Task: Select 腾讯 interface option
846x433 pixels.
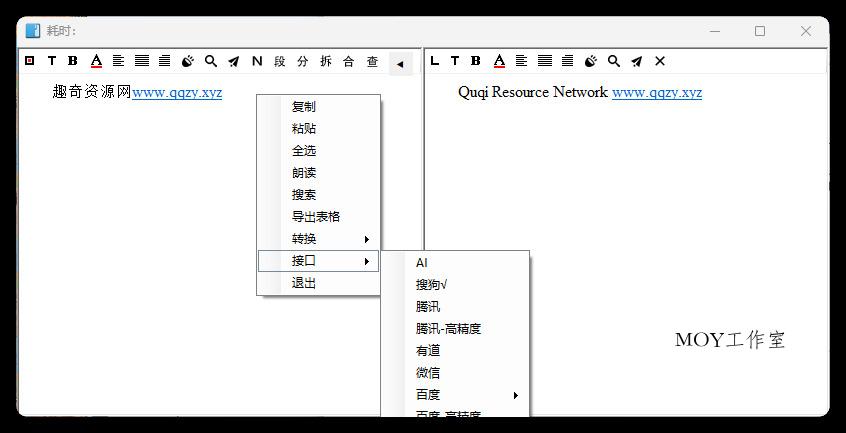Action: click(x=455, y=307)
